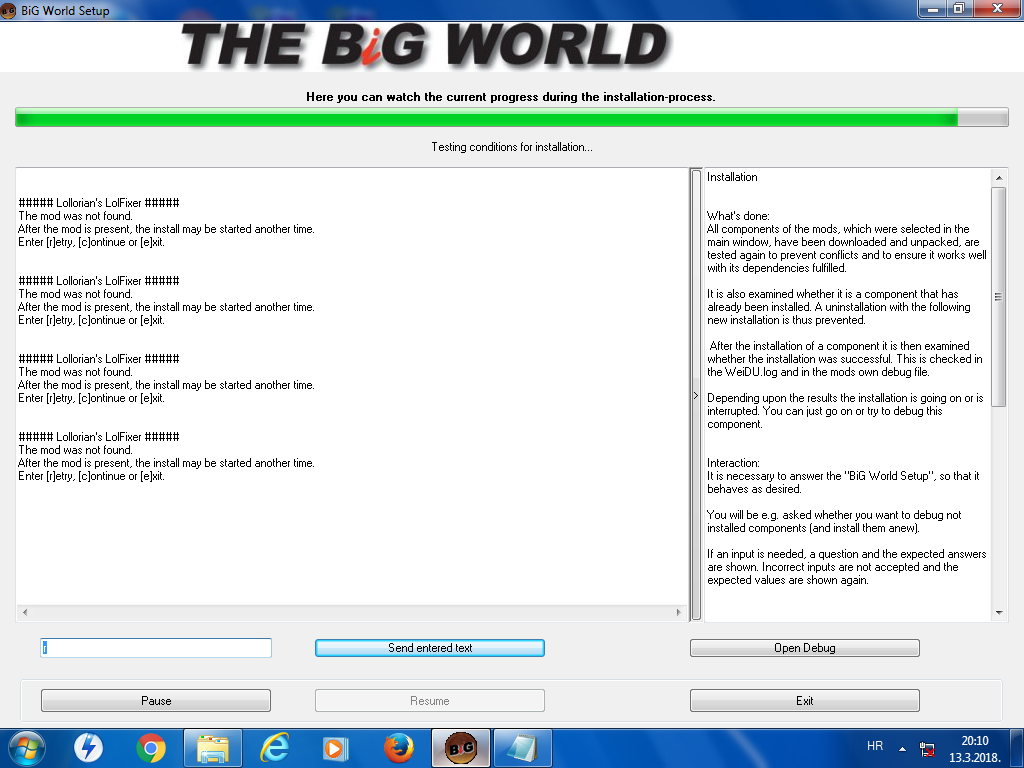
Task: Click the HR language indicator
Action: point(875,746)
